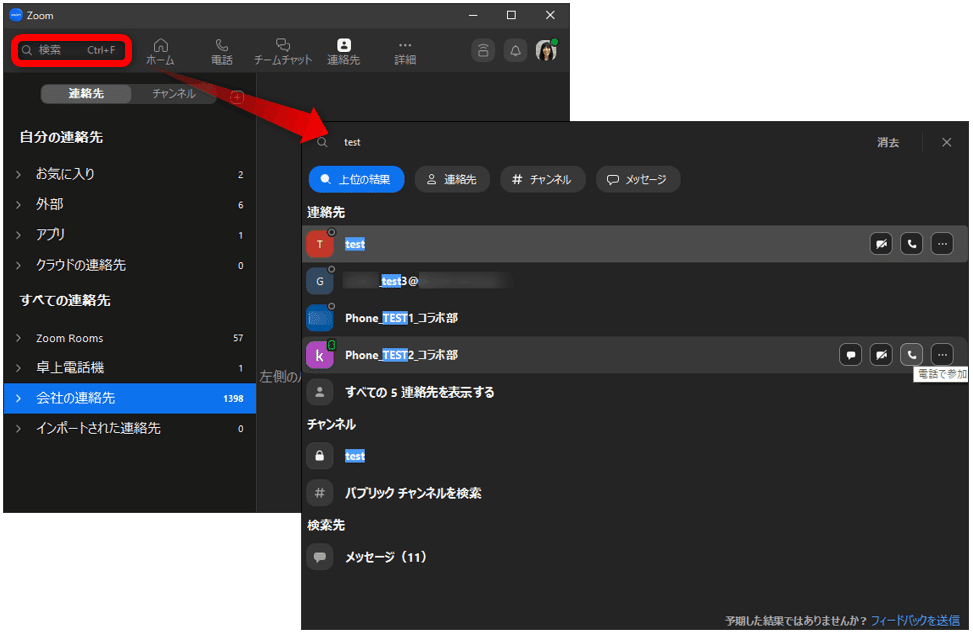The width and height of the screenshot is (973, 633).
Task: Select the チャンネル segmented tab
Action: coord(174,94)
